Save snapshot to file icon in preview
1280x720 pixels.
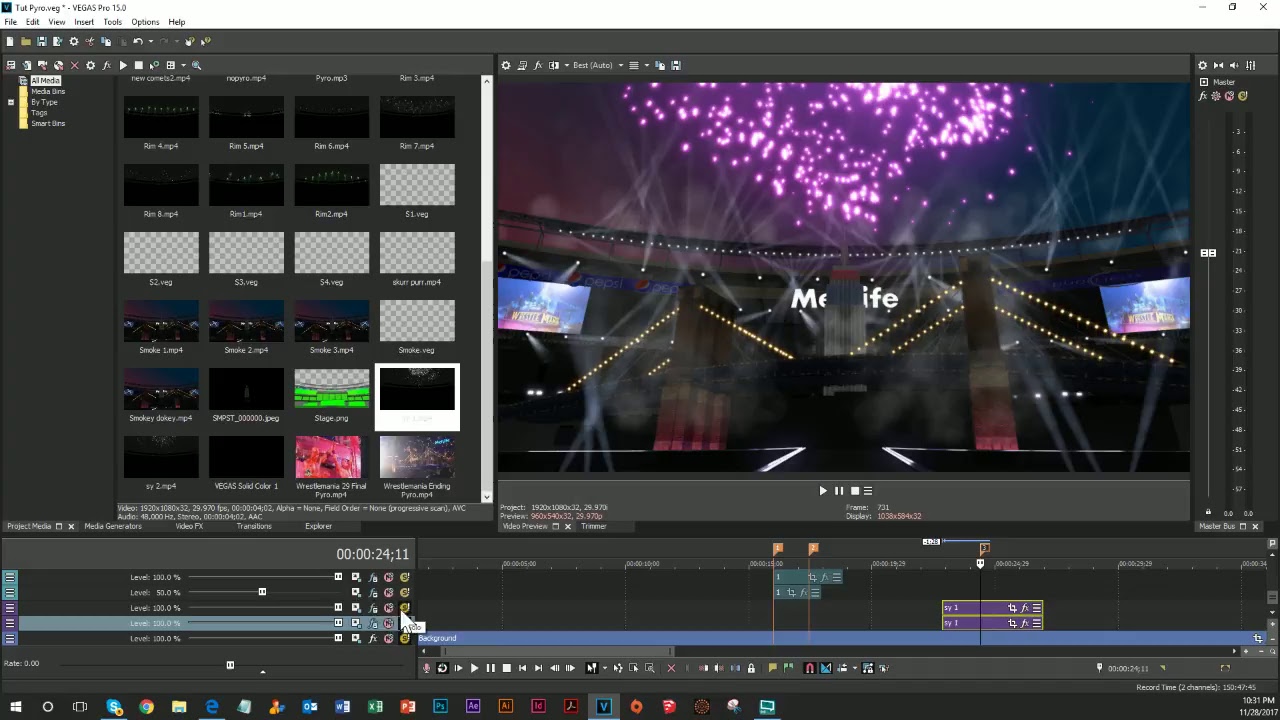coord(676,65)
